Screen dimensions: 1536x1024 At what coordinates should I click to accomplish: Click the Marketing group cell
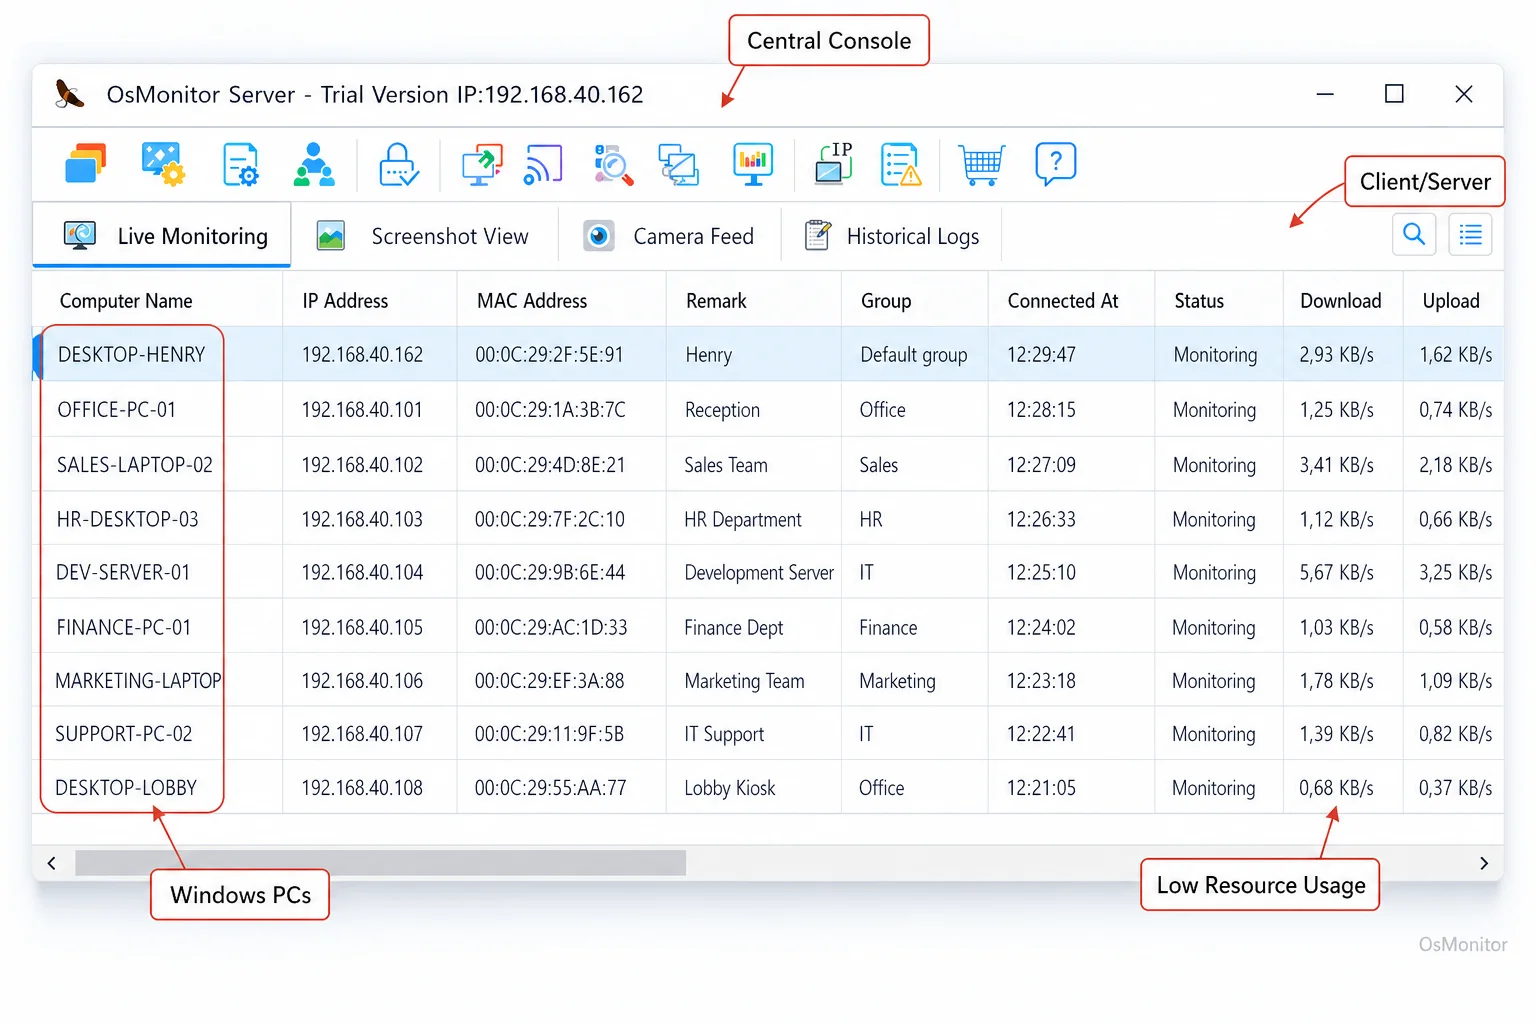[x=897, y=681]
